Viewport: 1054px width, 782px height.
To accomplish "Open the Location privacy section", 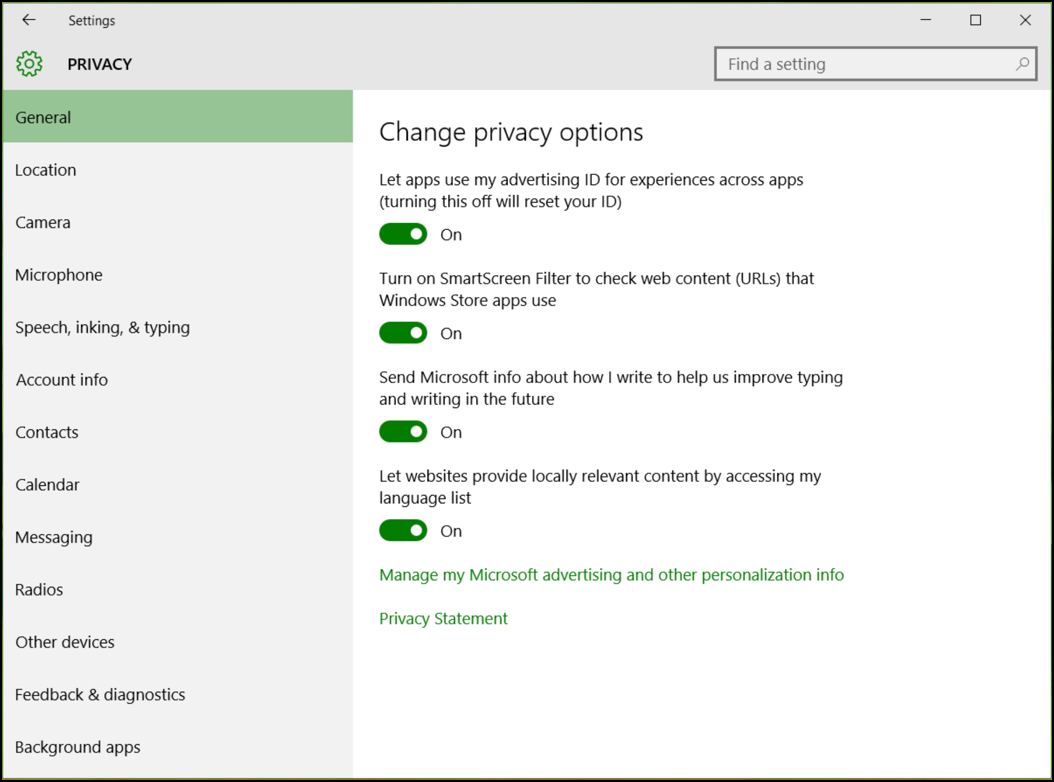I will point(45,169).
